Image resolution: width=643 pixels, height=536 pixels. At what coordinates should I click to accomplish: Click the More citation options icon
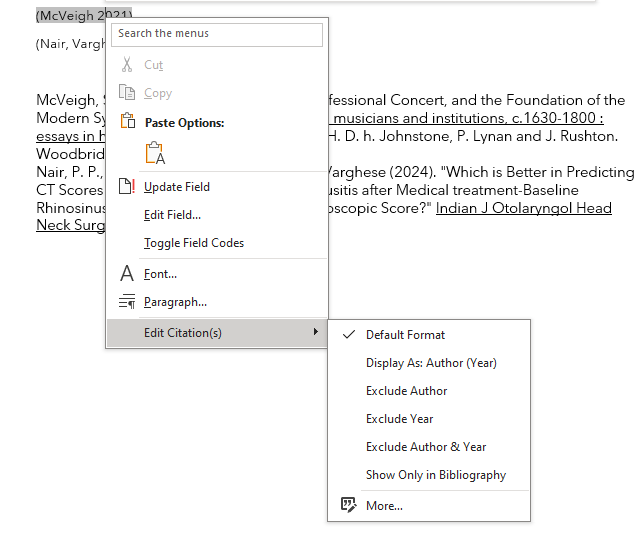click(349, 506)
